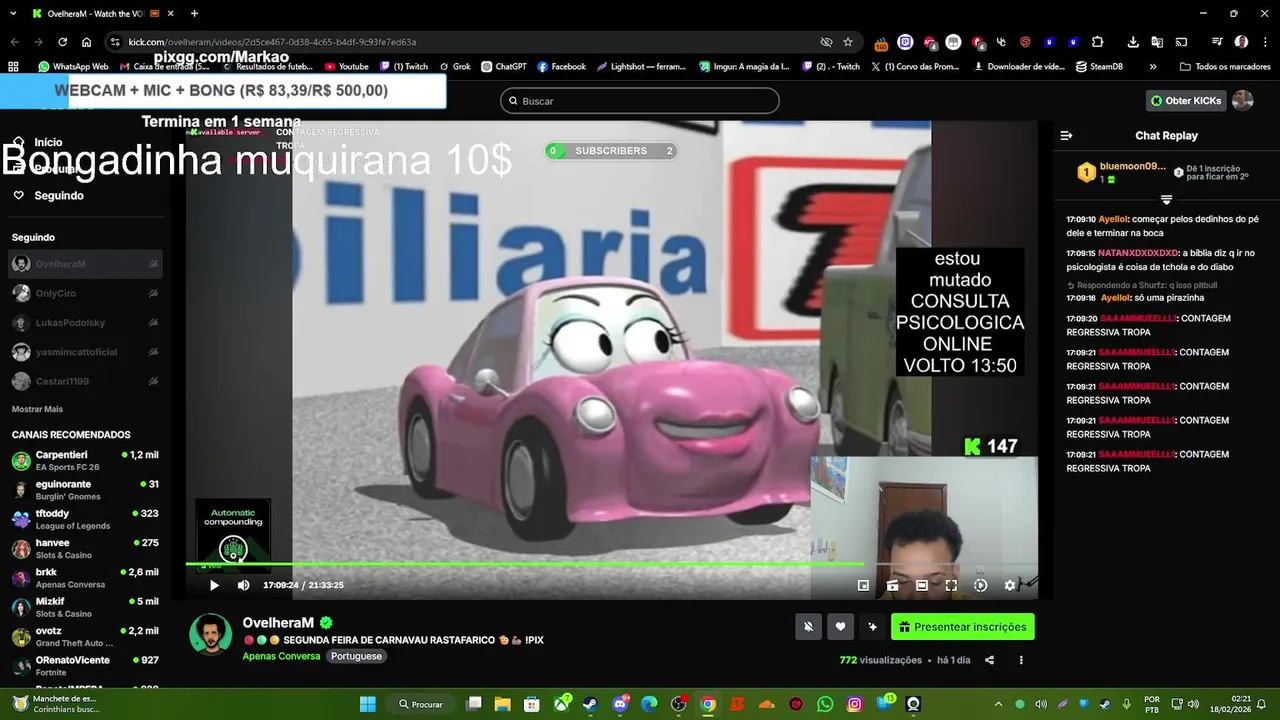Mute the video player volume
The image size is (1280, 720).
tap(243, 585)
